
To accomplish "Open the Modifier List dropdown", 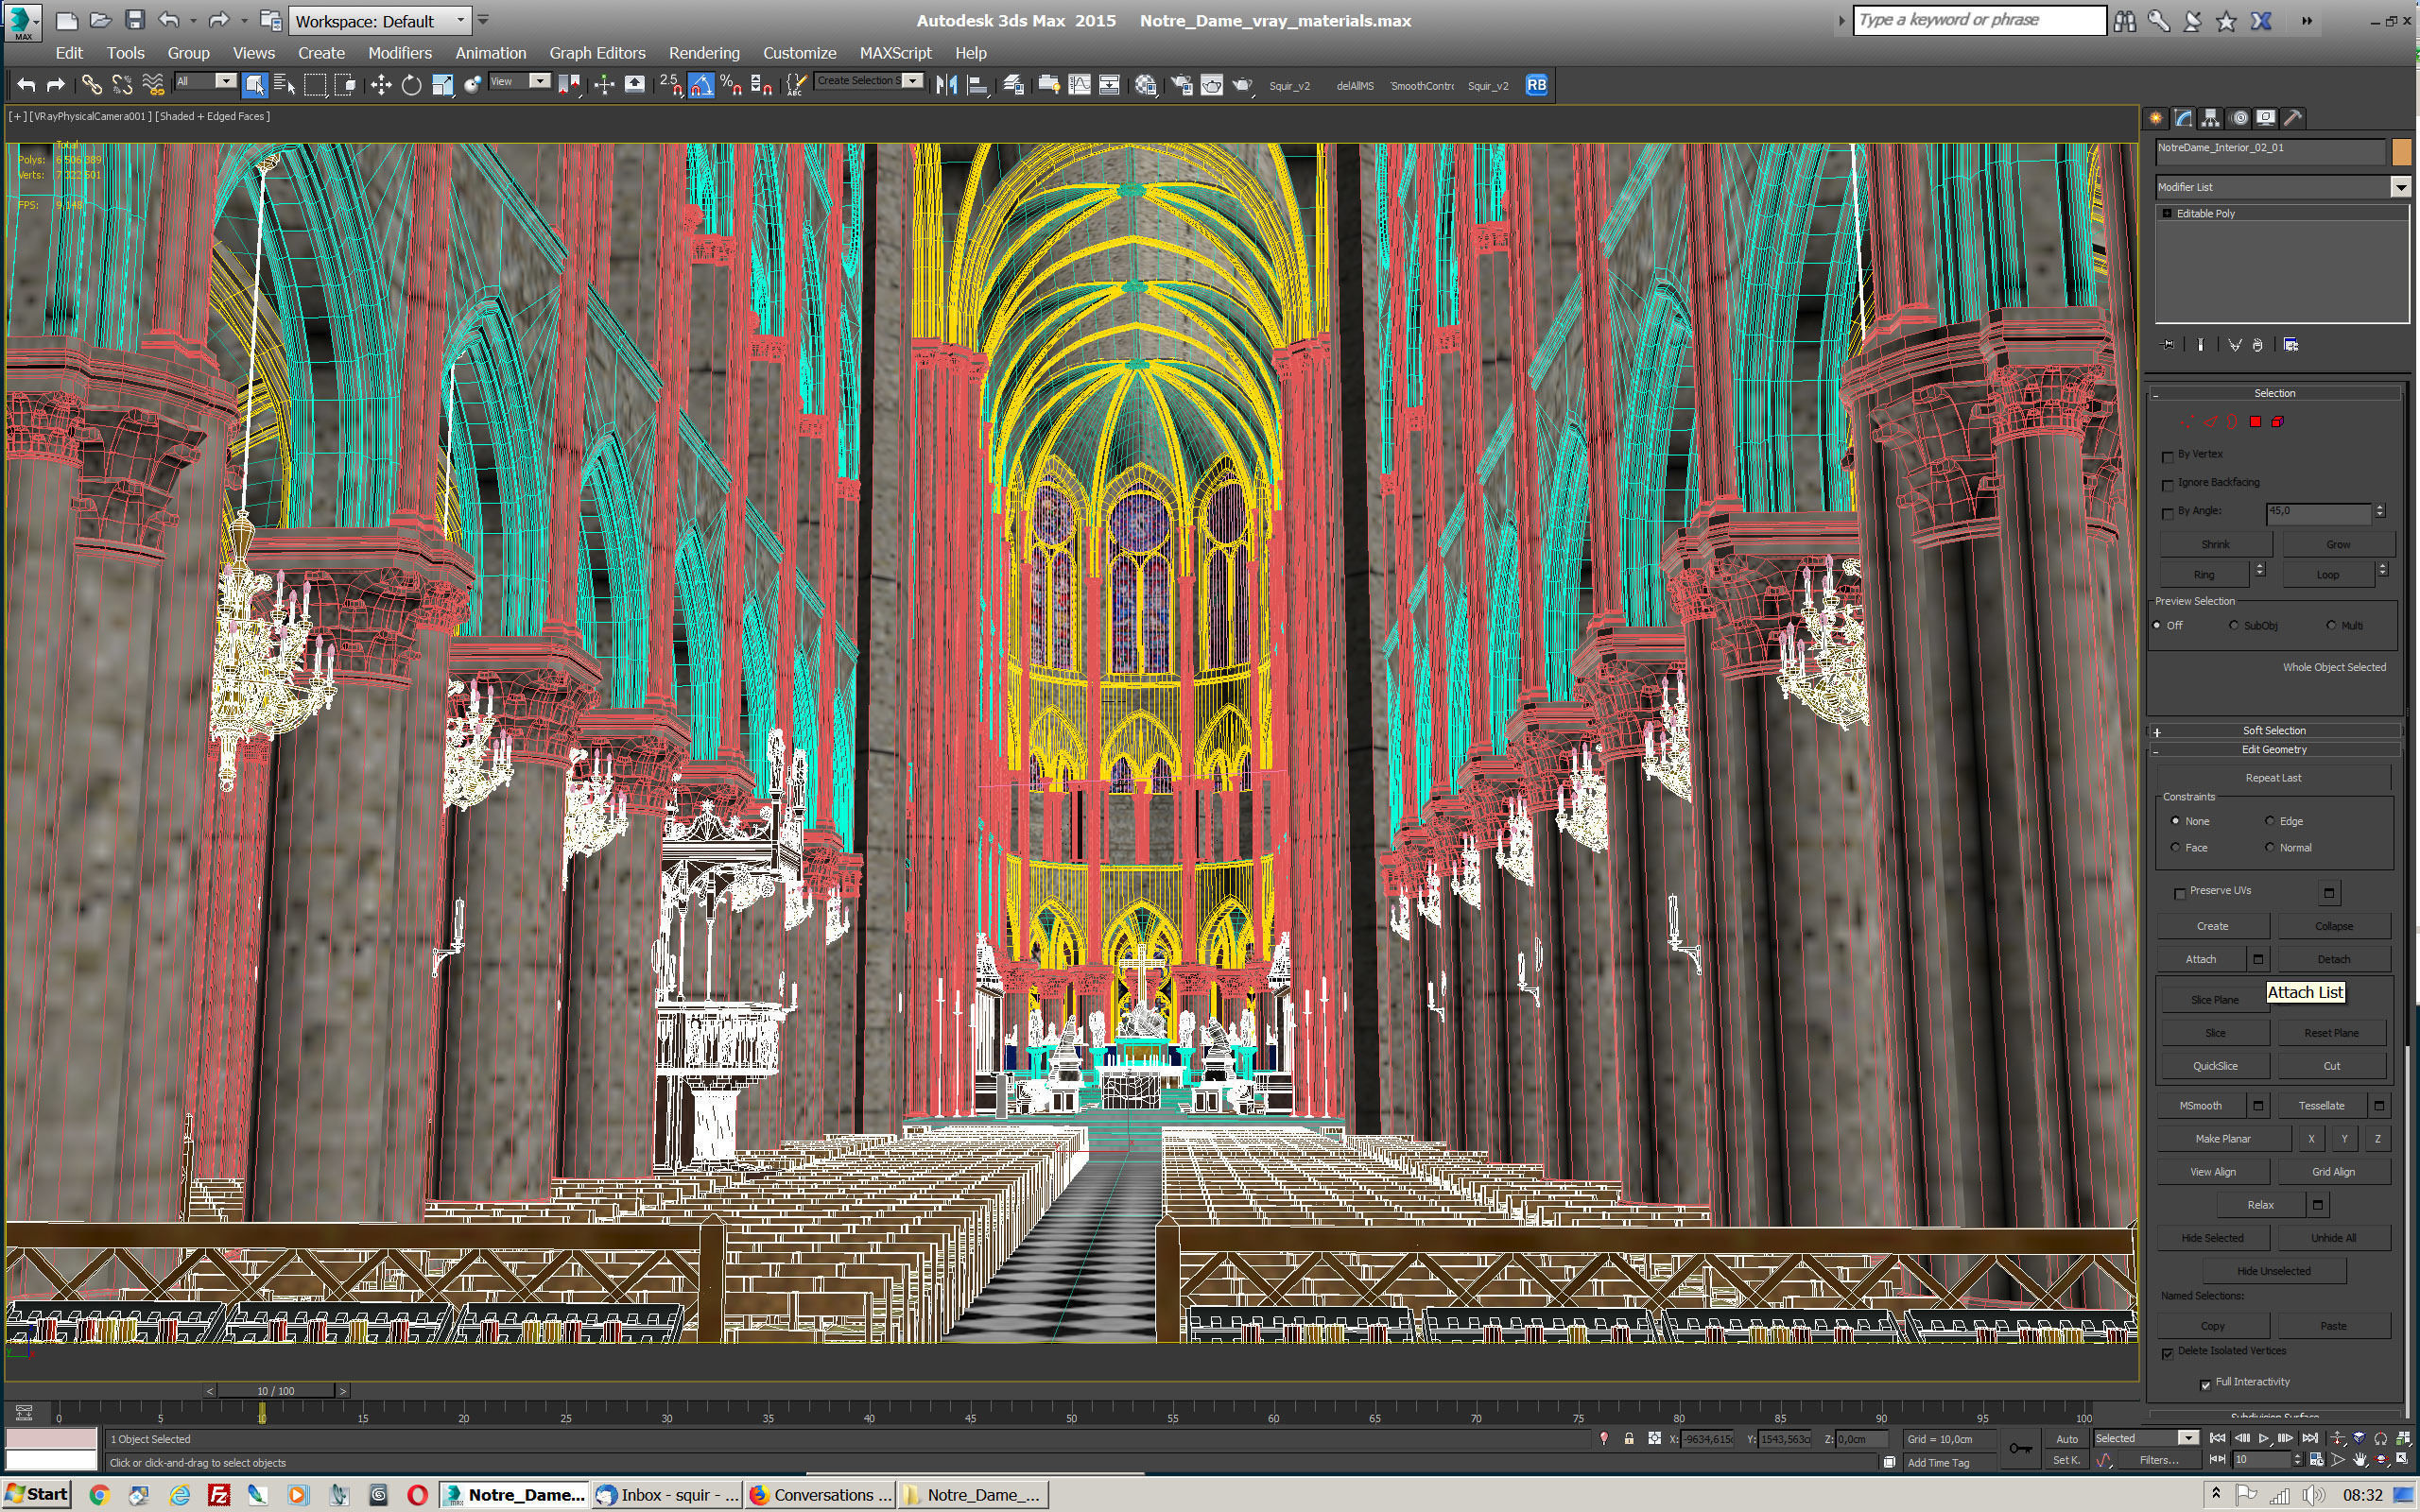I will pos(2282,187).
